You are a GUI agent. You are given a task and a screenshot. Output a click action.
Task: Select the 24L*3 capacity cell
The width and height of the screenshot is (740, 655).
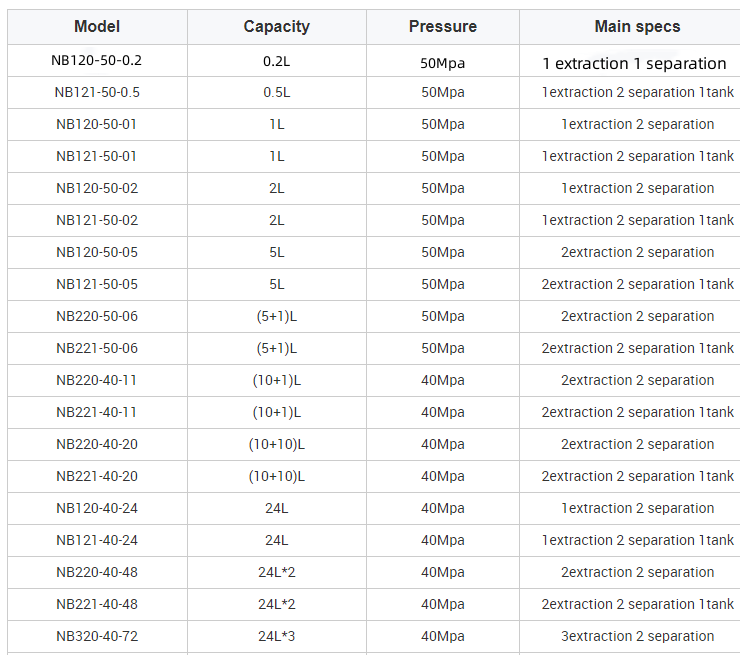[276, 636]
